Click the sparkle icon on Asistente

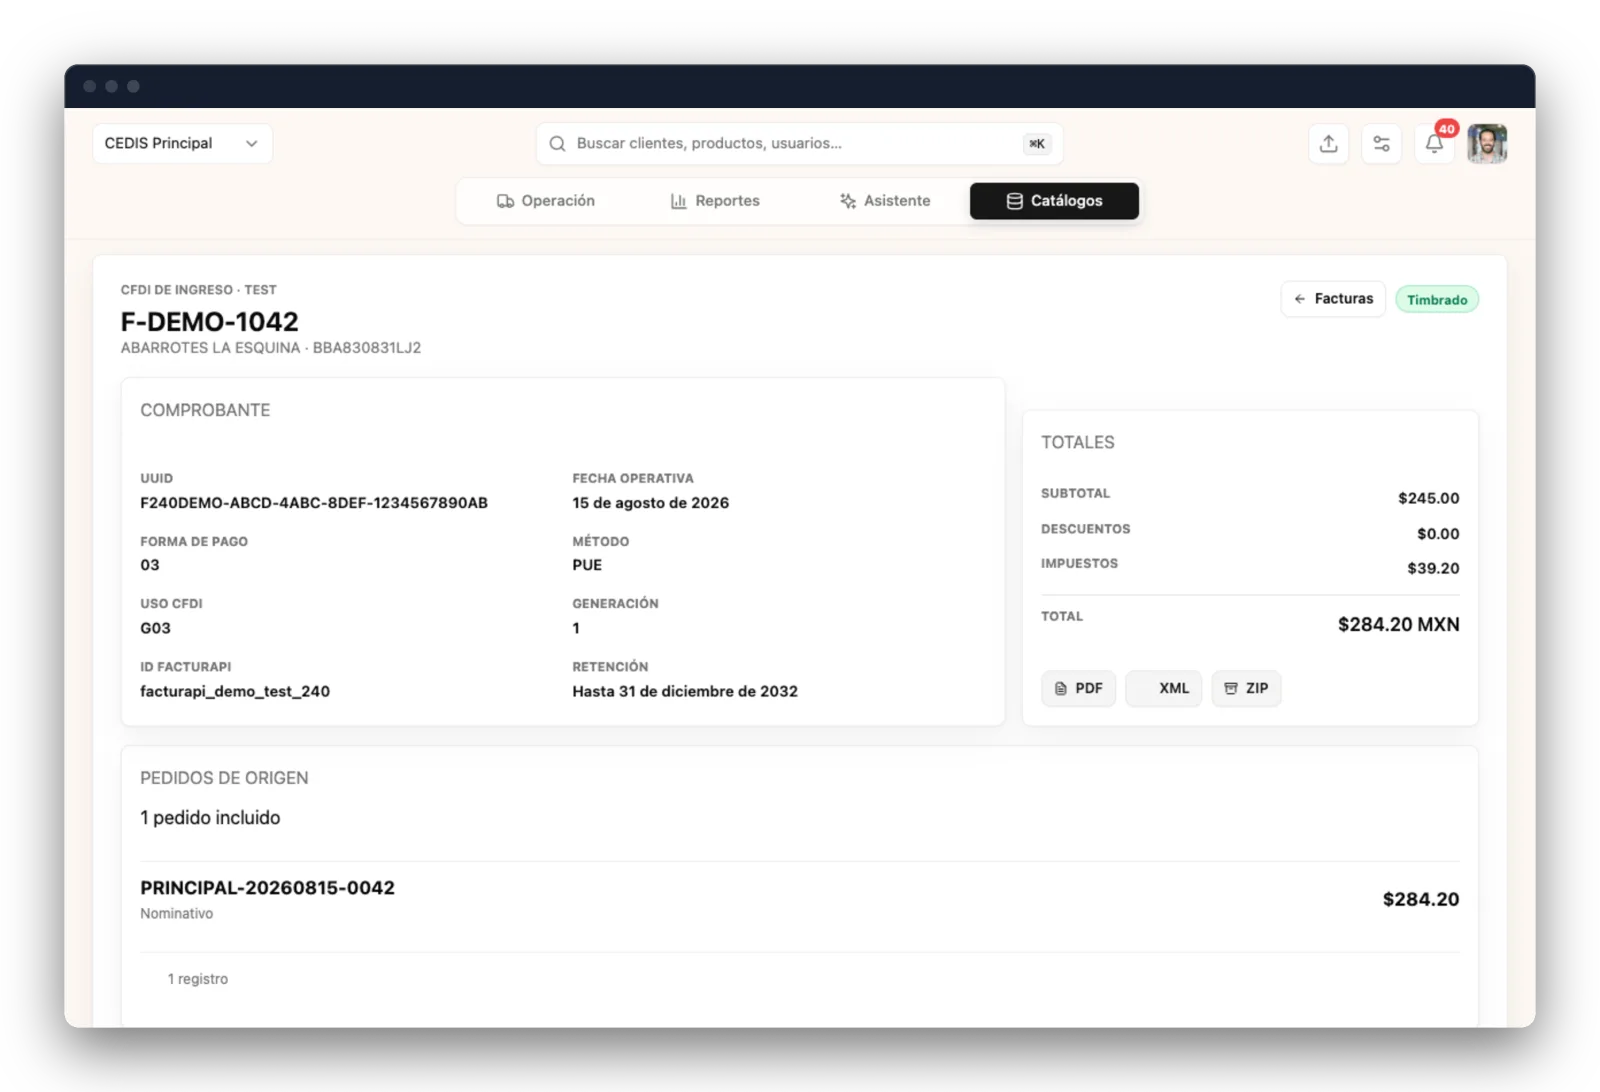tap(848, 201)
